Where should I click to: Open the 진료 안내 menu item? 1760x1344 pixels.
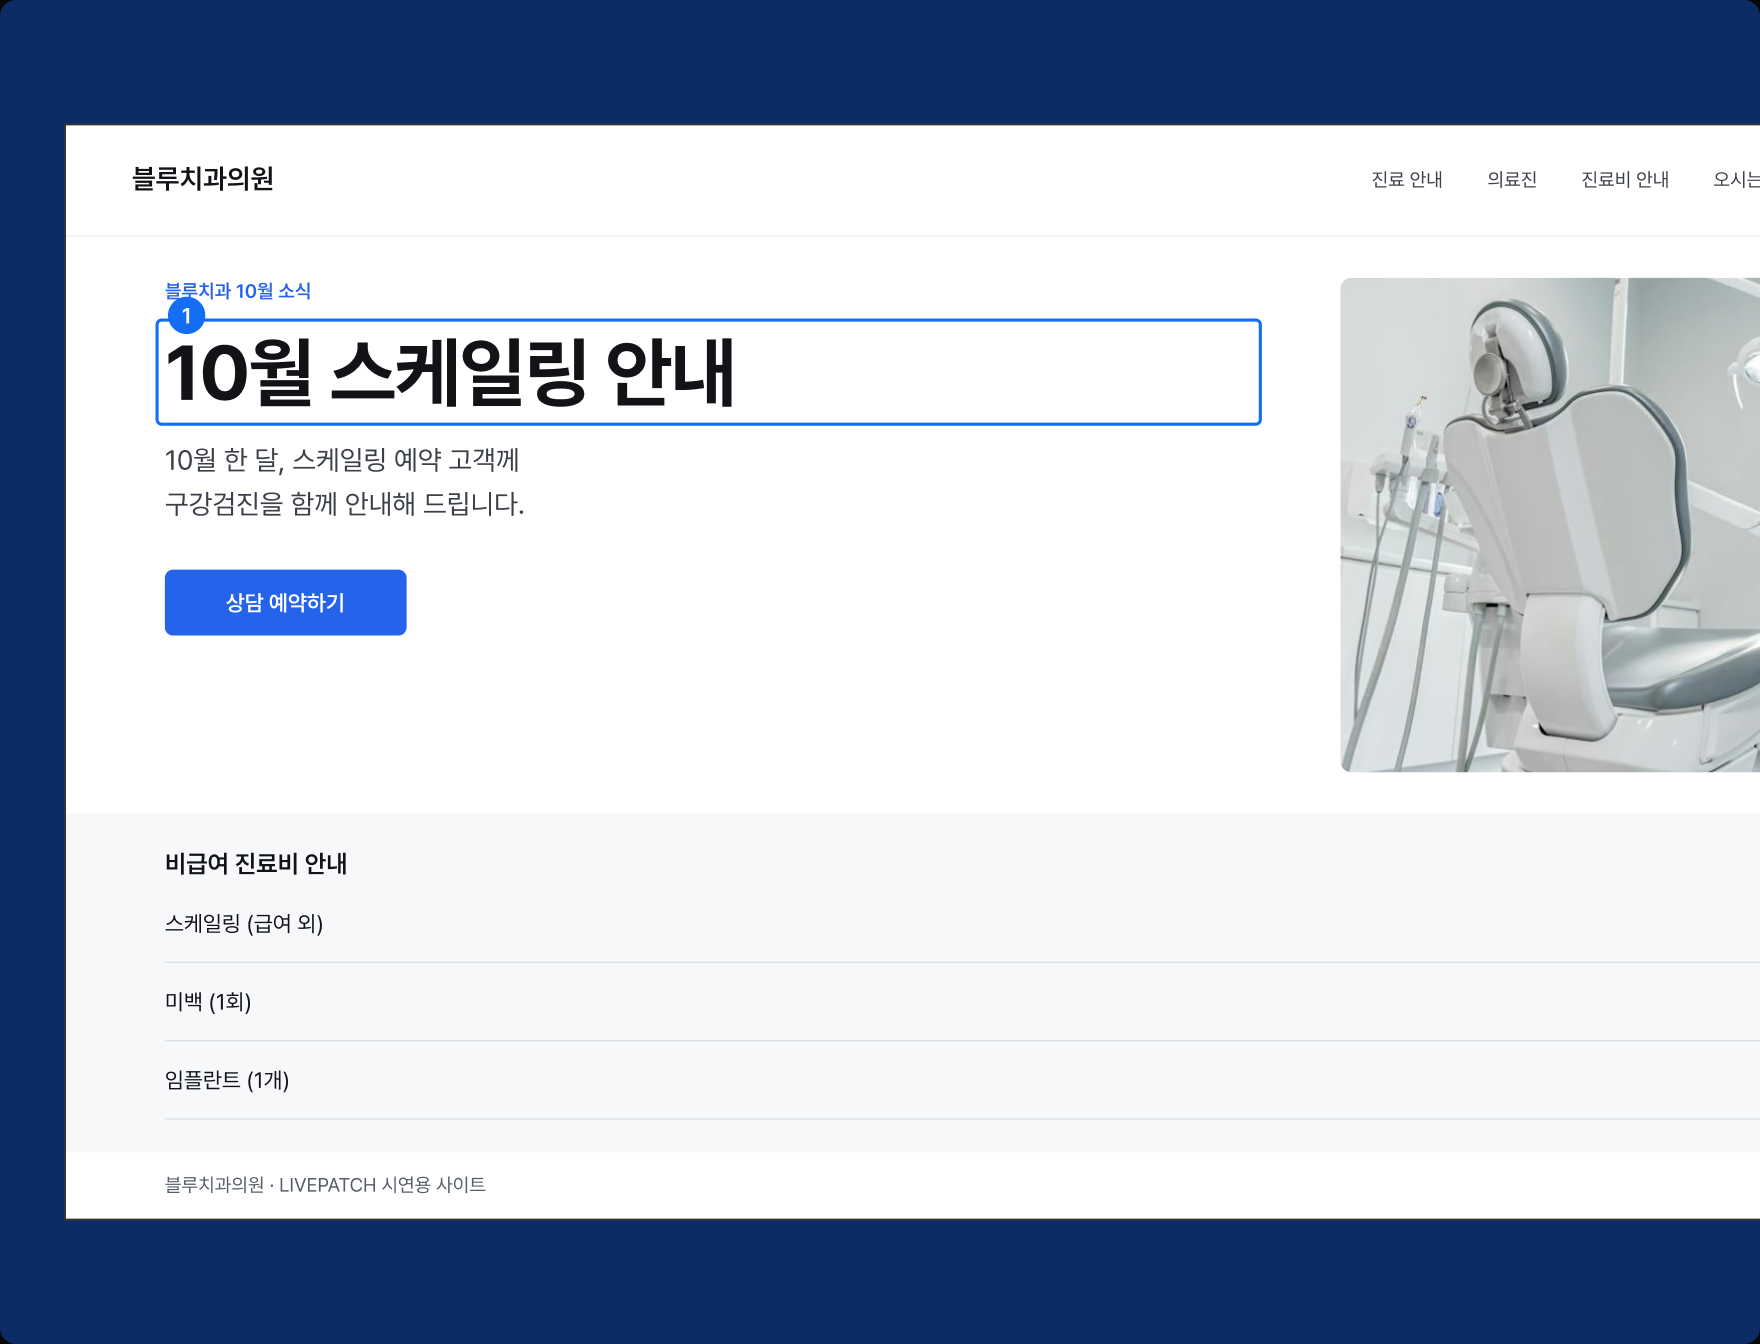pos(1407,180)
